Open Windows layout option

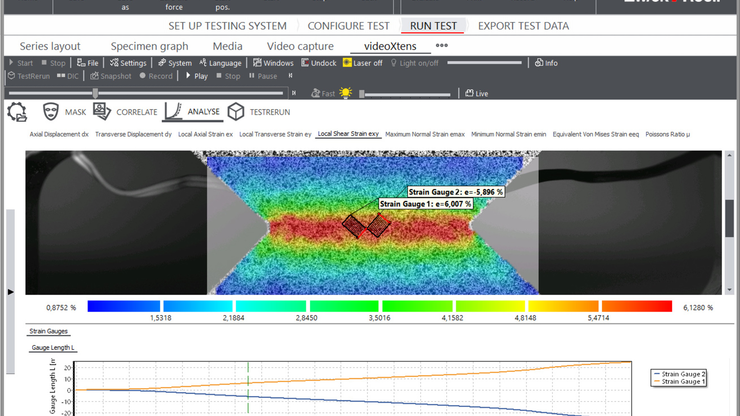click(x=272, y=63)
